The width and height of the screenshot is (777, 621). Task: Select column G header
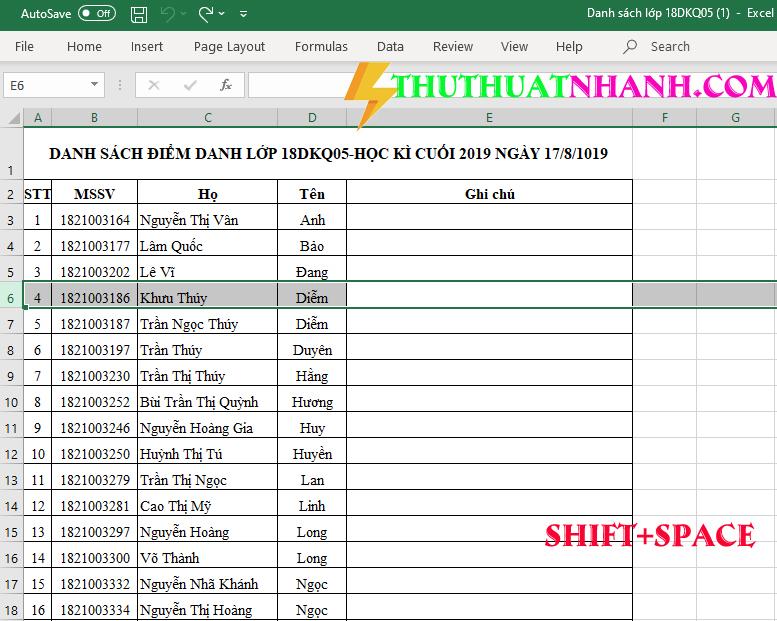pos(735,118)
